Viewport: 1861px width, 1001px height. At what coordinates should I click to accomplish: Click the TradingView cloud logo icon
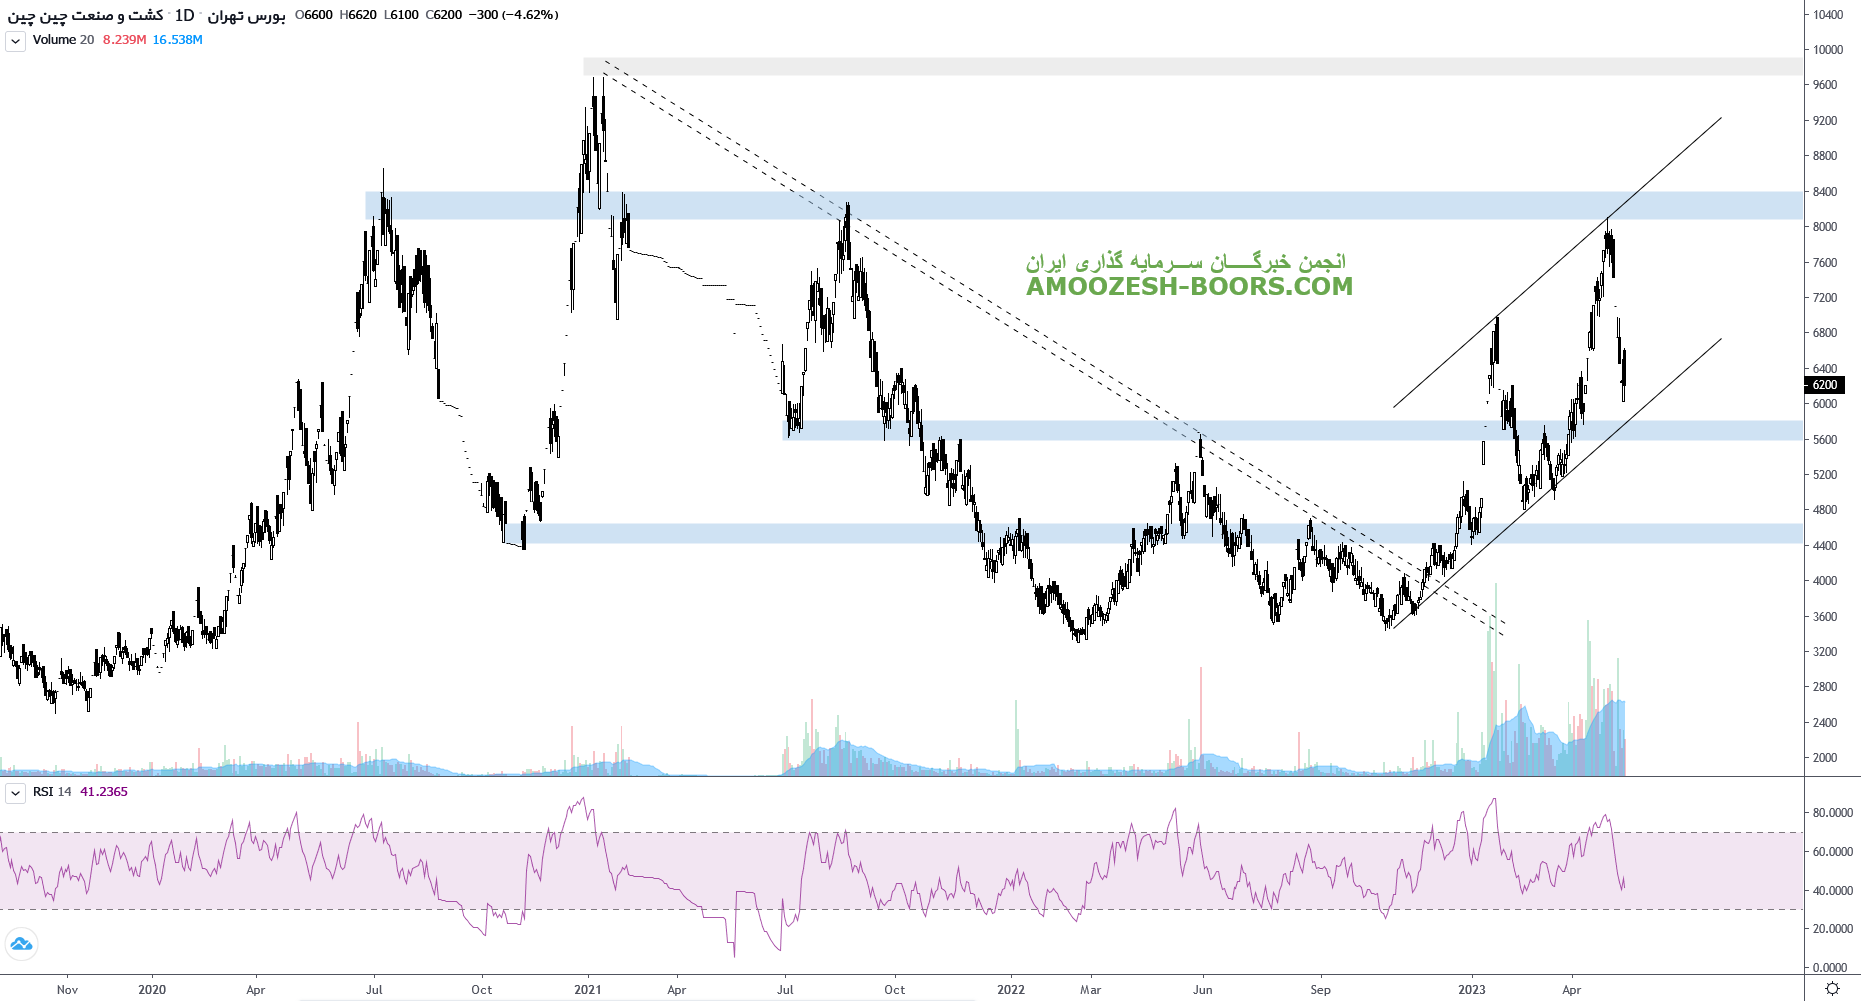pyautogui.click(x=21, y=944)
